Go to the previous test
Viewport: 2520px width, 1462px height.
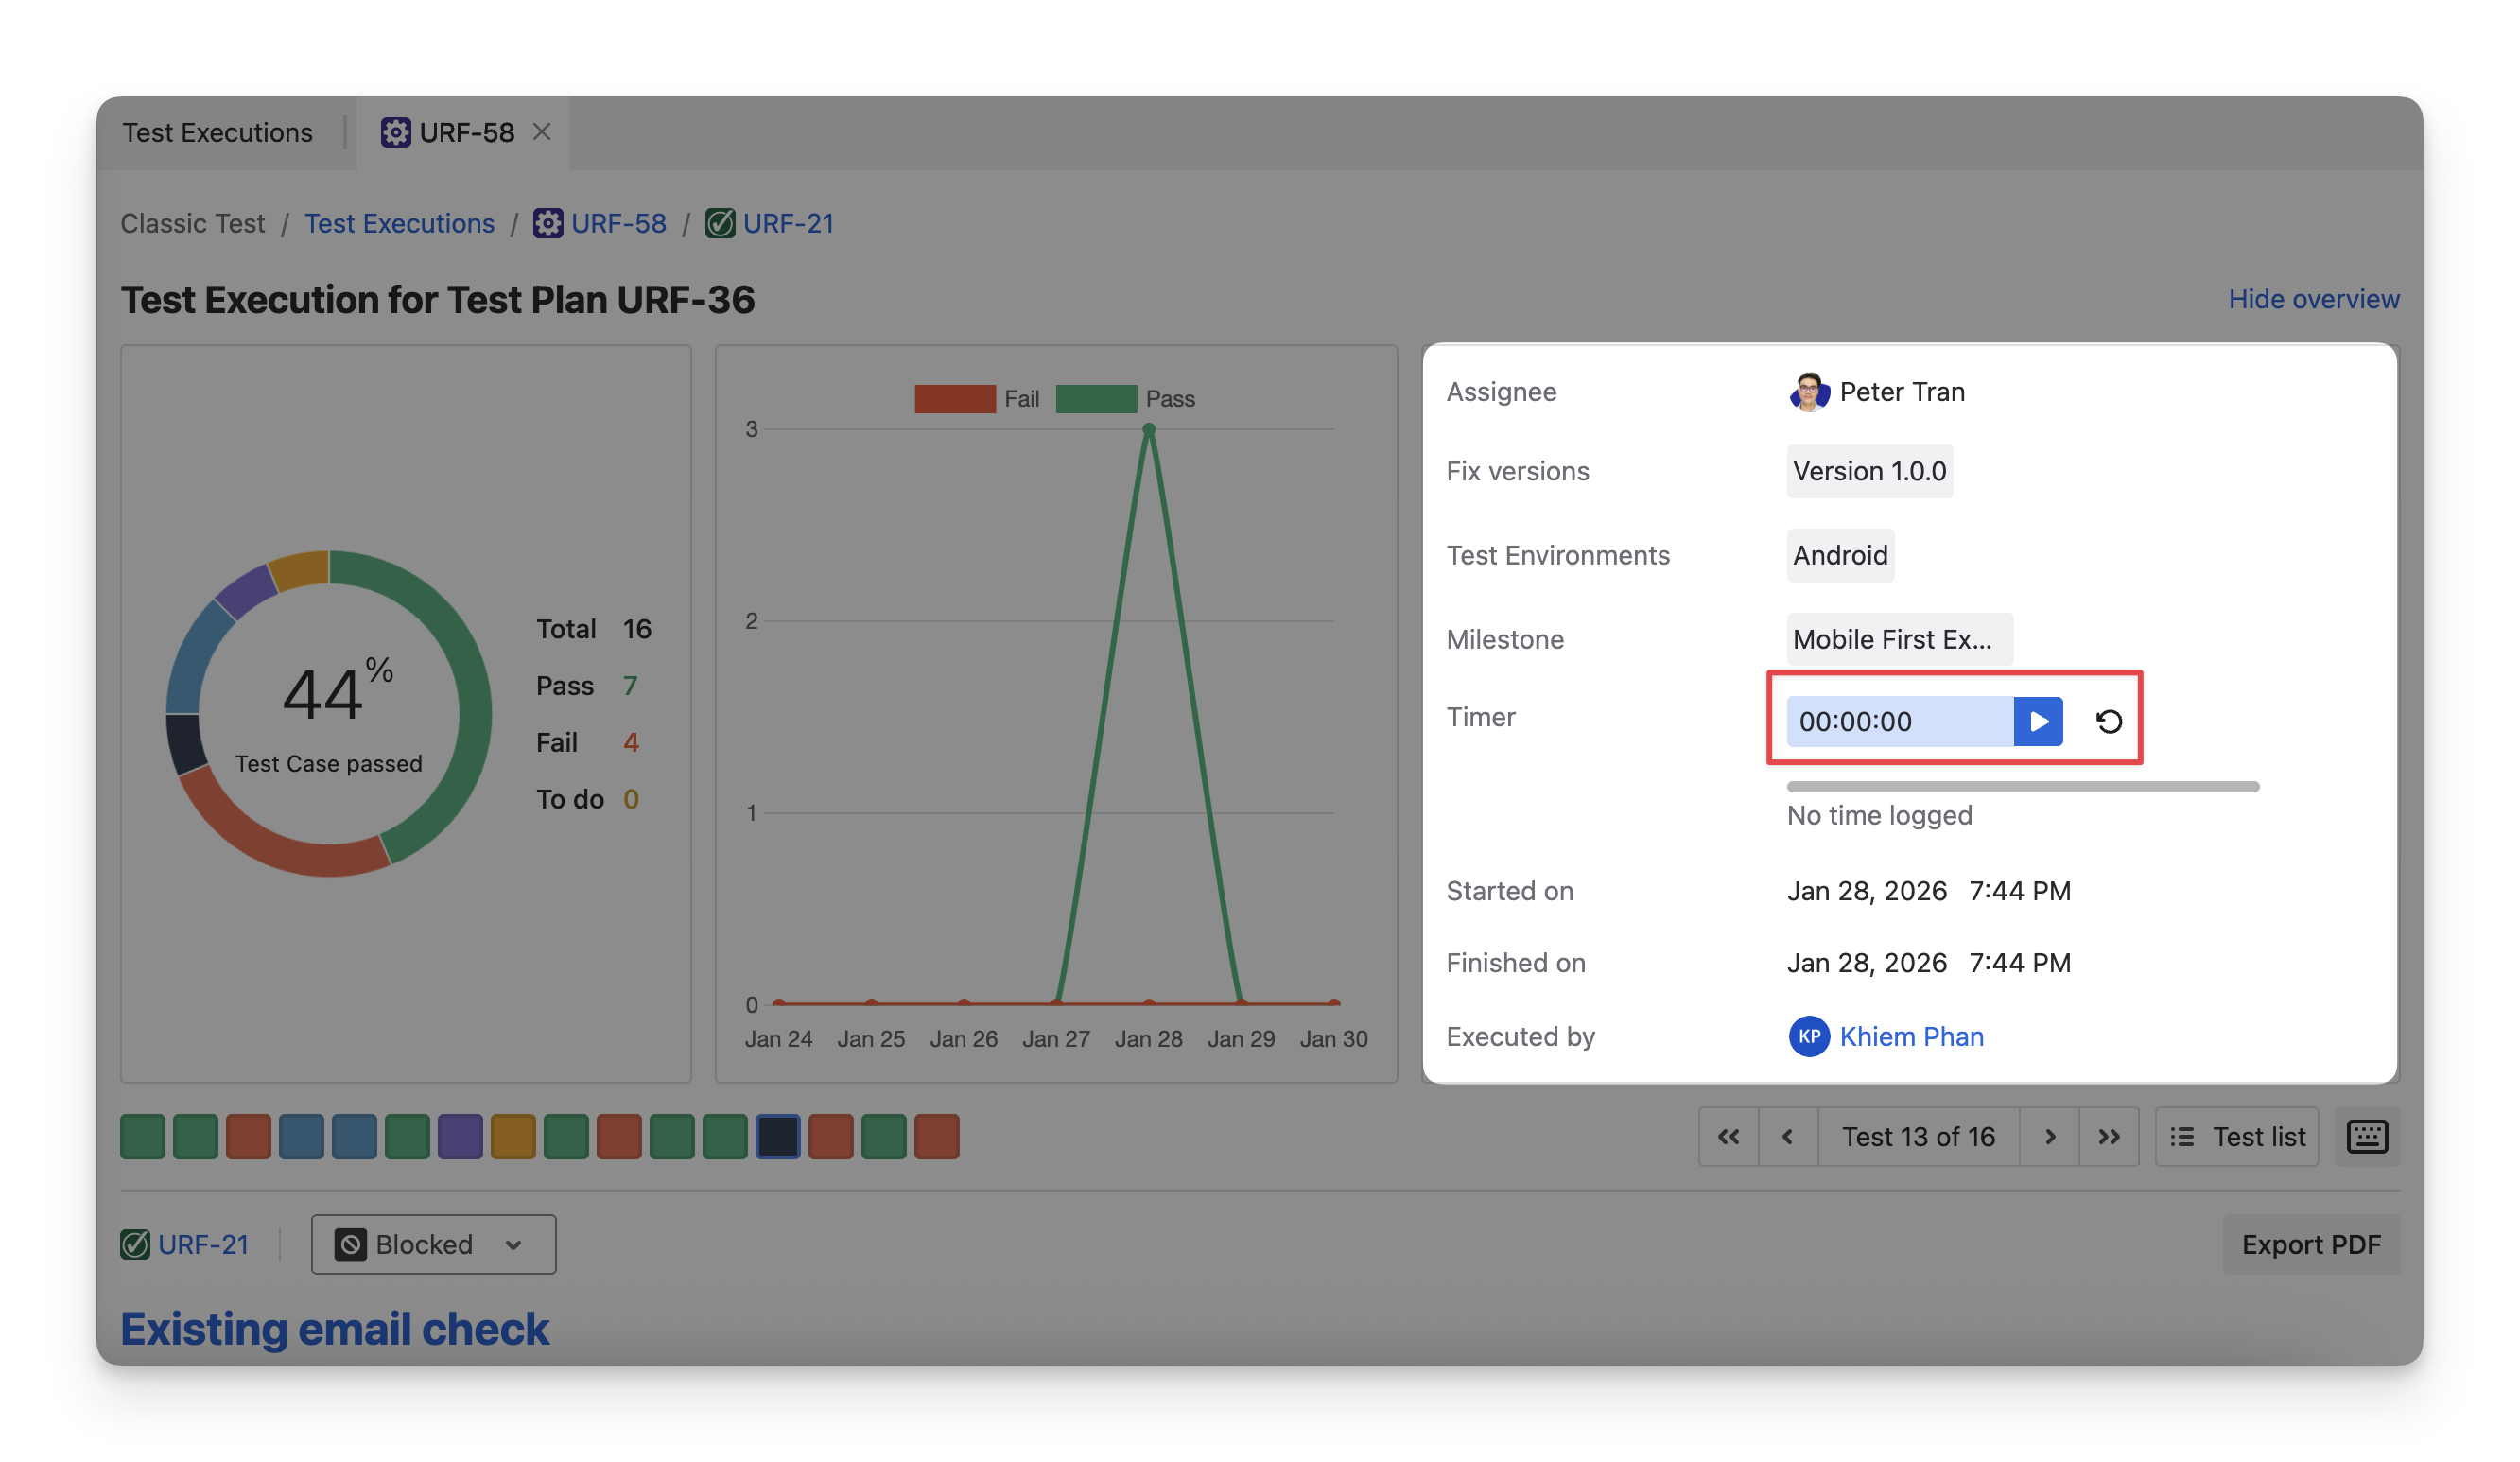[x=1788, y=1136]
